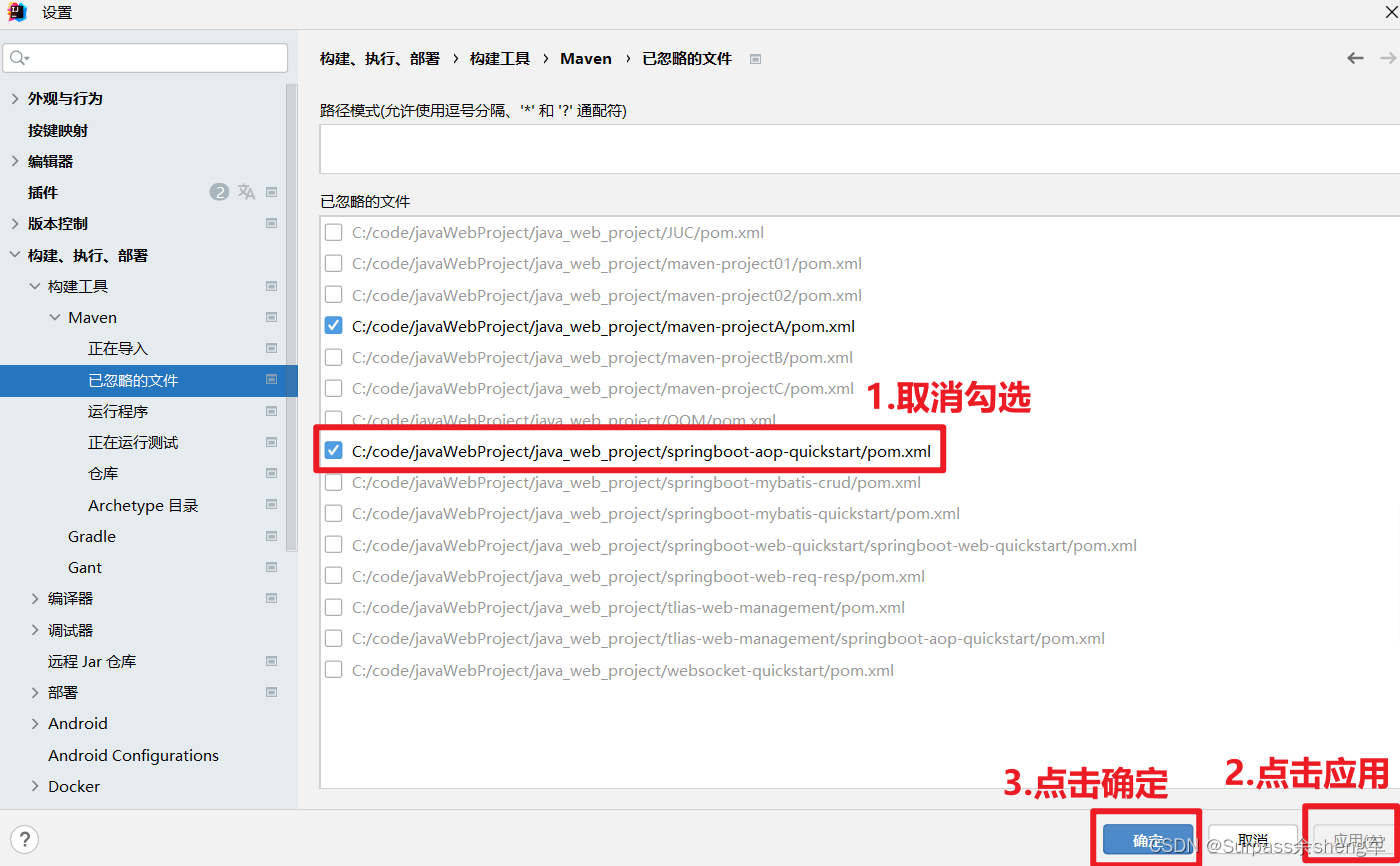Click the updates badge 2 next to 插件
This screenshot has width=1400, height=866.
pyautogui.click(x=219, y=192)
